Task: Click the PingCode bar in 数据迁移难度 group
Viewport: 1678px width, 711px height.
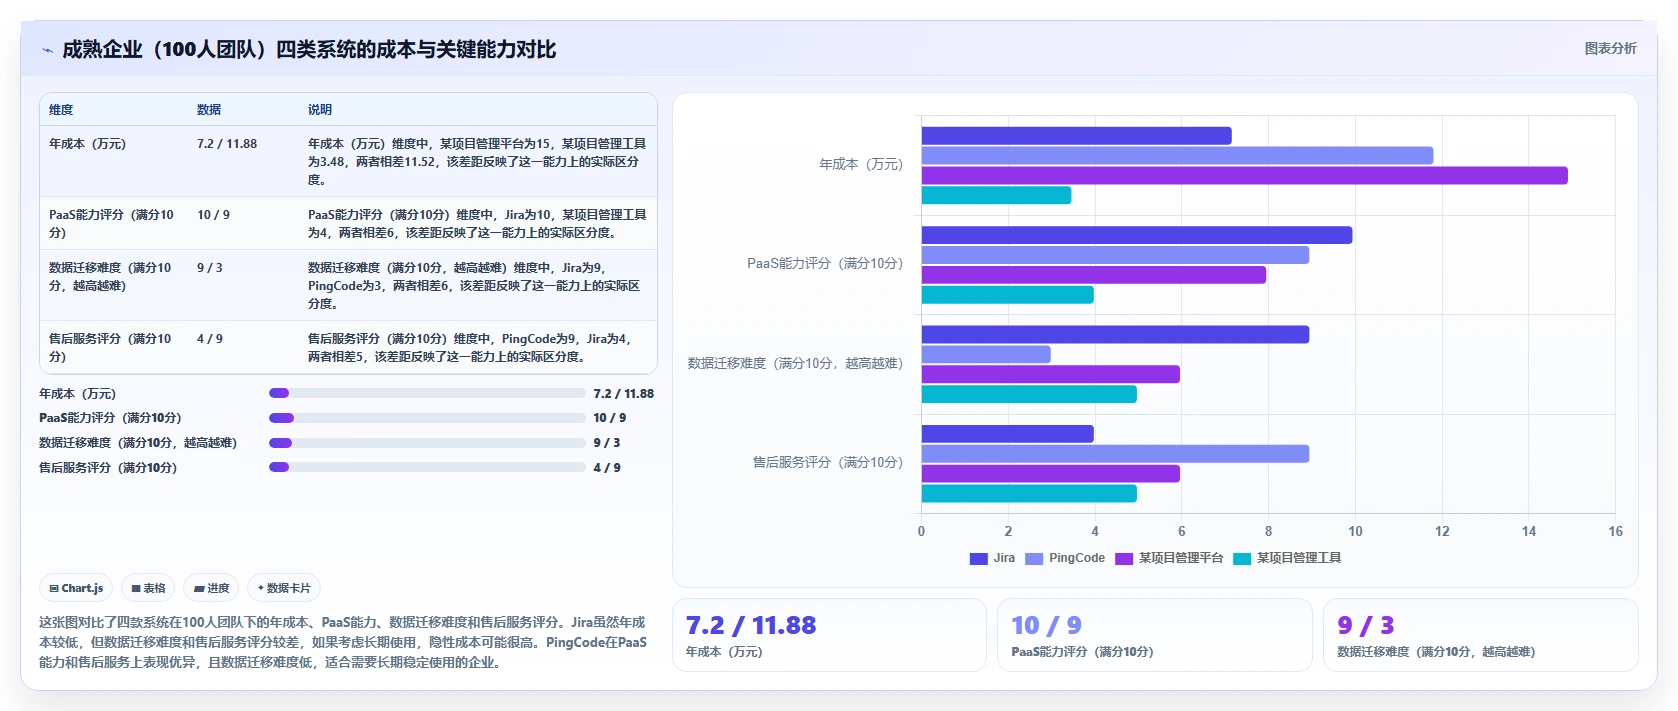Action: [986, 355]
